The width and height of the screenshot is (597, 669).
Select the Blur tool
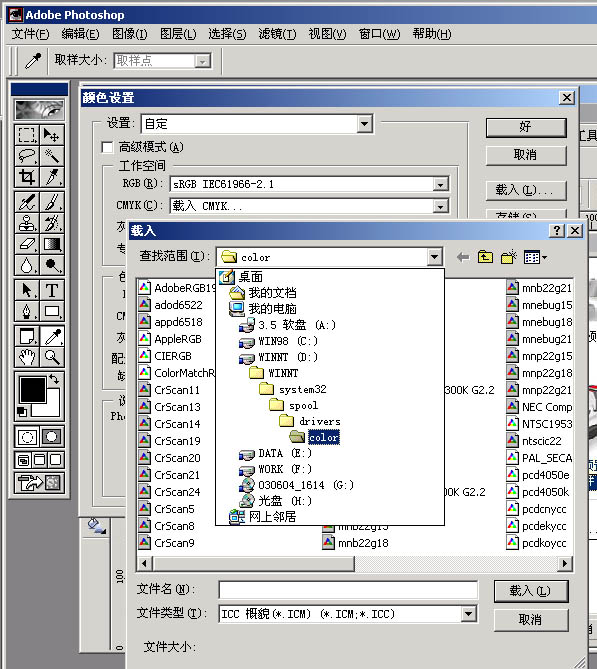(x=27, y=265)
